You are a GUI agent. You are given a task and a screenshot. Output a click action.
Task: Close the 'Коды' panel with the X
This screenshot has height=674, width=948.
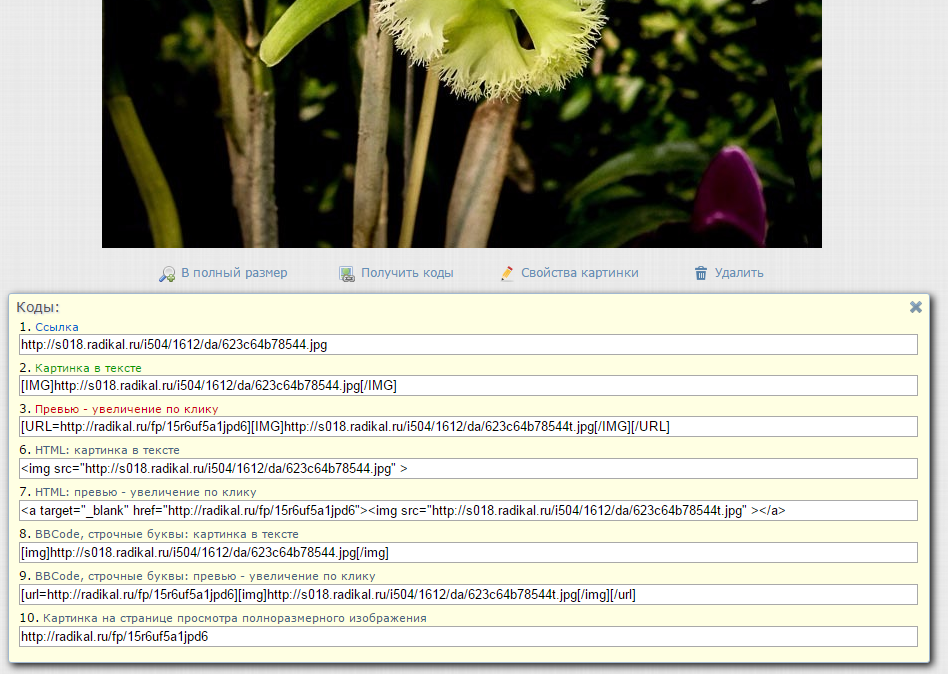click(x=915, y=307)
